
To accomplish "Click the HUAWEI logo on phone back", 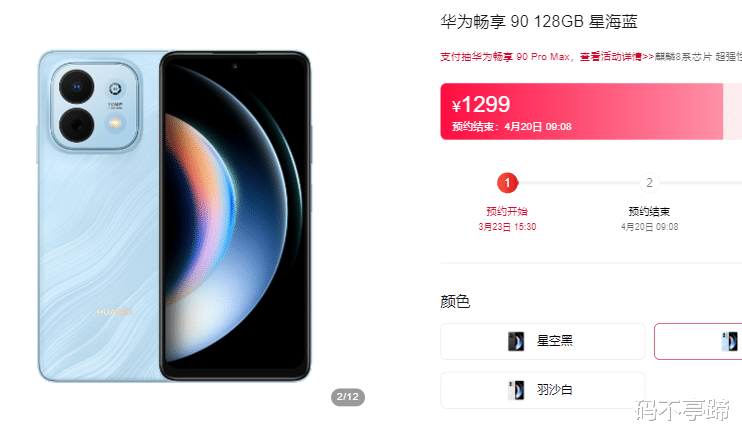I will tap(114, 312).
